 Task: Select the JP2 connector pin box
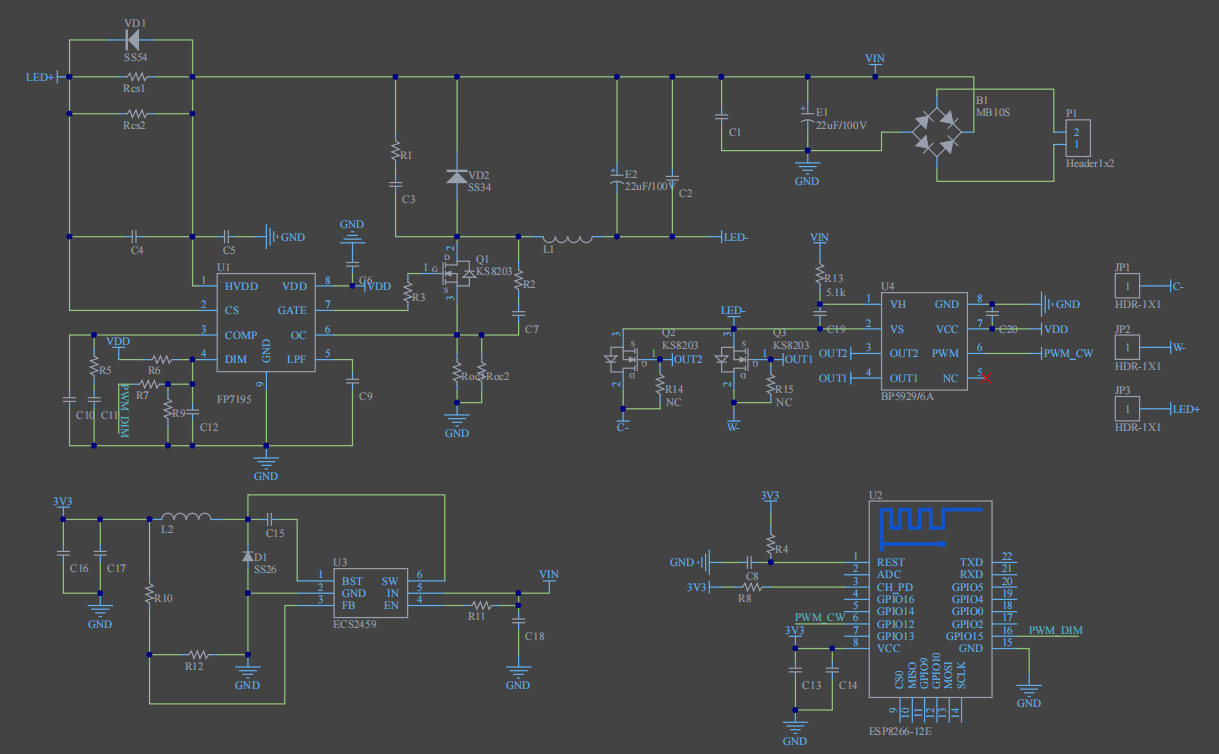click(x=1127, y=348)
